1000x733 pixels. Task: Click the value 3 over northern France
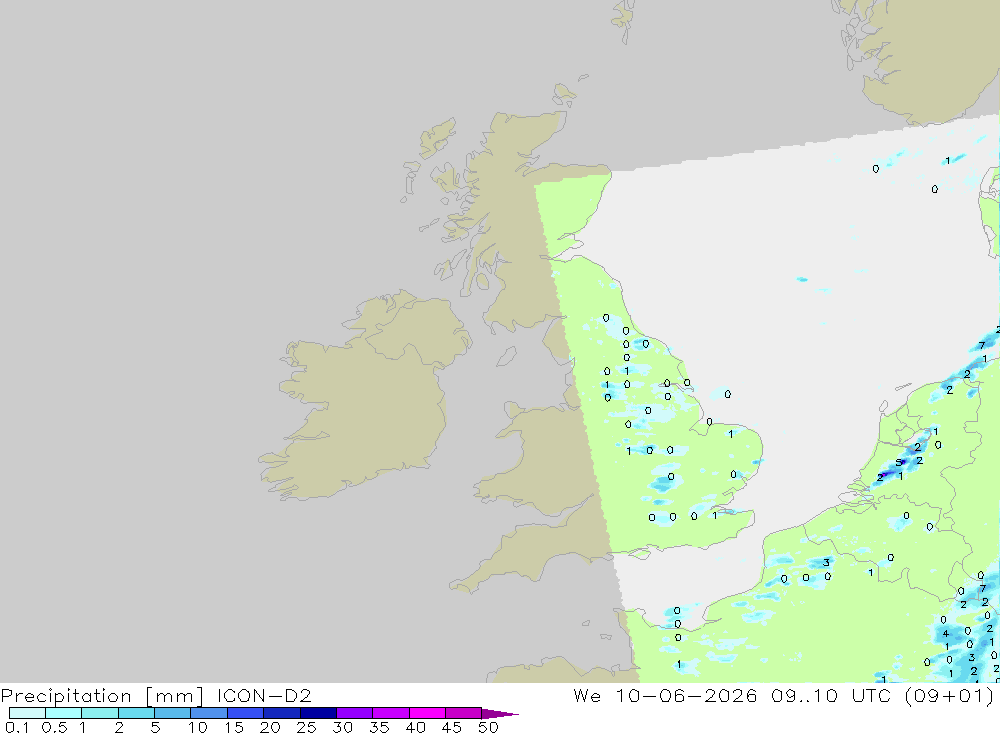[x=826, y=563]
